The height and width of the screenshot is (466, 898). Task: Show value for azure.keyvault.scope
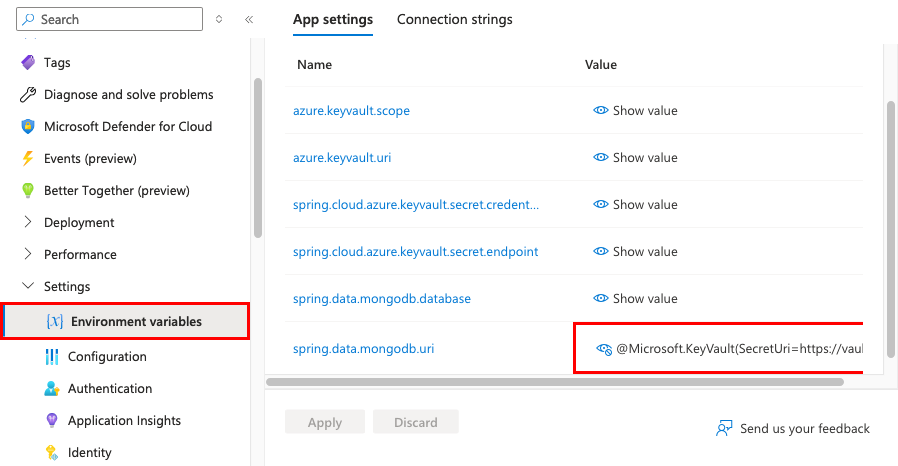tap(635, 111)
